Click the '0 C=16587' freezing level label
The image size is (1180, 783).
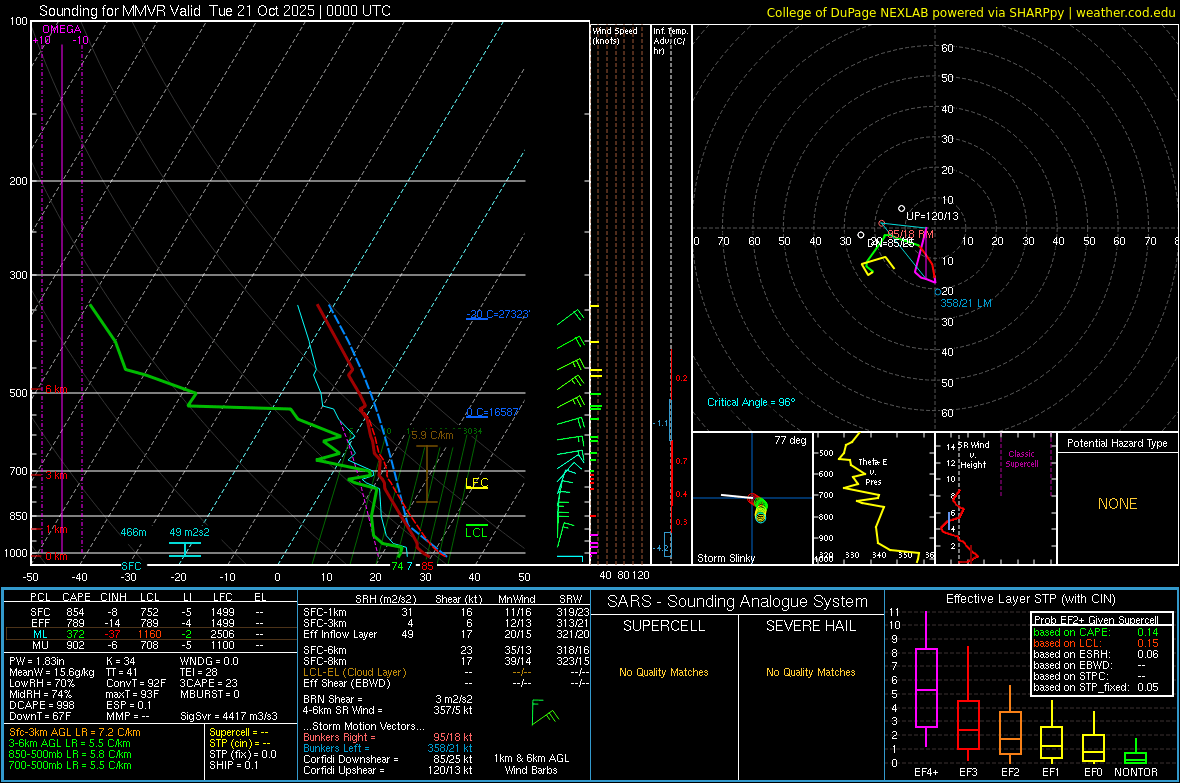point(492,412)
